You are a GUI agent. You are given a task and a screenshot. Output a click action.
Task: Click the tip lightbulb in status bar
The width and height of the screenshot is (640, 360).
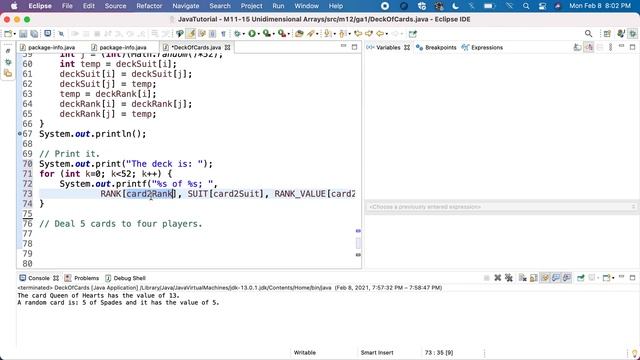[x=635, y=353]
